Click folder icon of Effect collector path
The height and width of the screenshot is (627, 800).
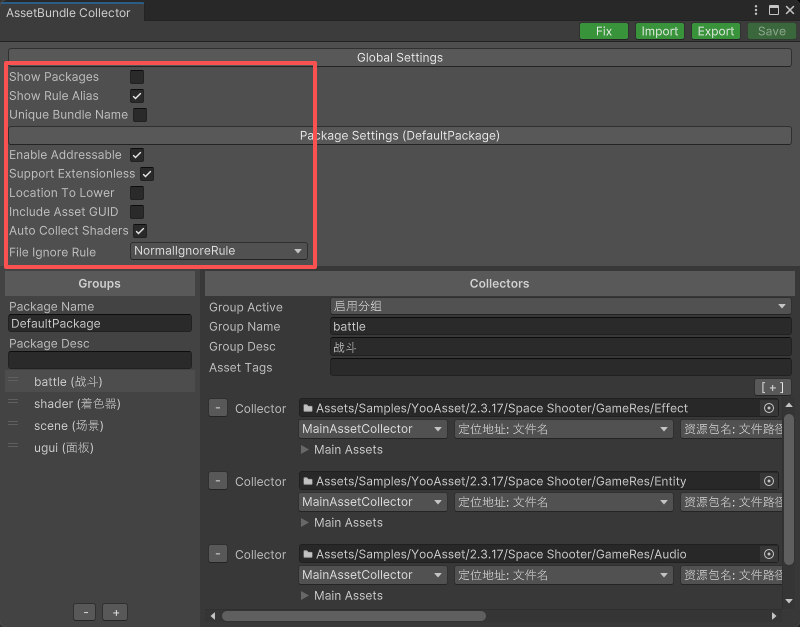coord(308,408)
